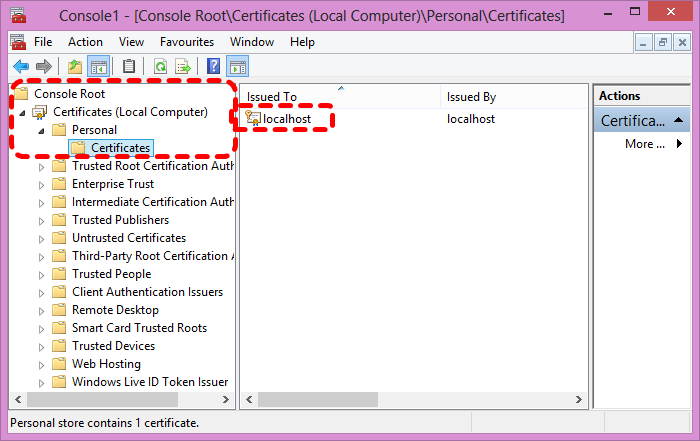Select Certificates folder under Personal

[112, 148]
